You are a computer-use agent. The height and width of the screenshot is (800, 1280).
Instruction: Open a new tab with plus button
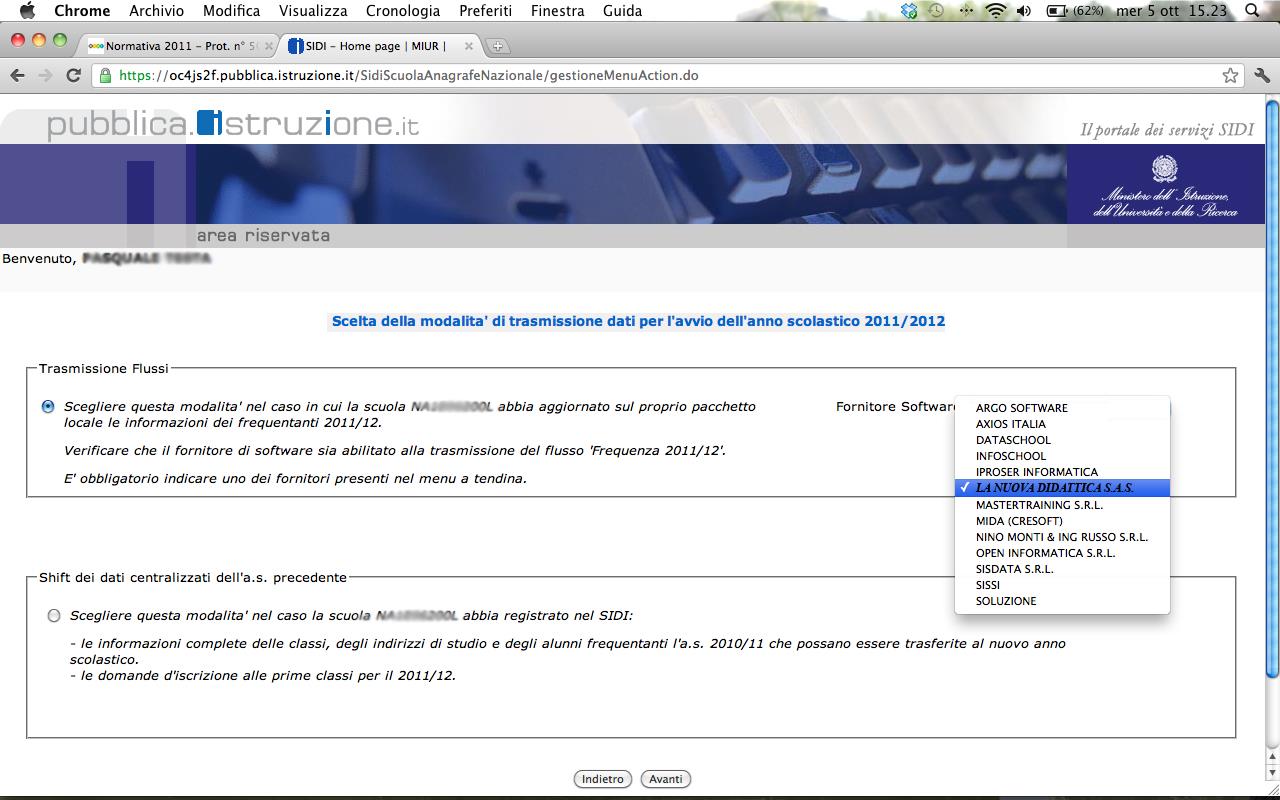[498, 46]
